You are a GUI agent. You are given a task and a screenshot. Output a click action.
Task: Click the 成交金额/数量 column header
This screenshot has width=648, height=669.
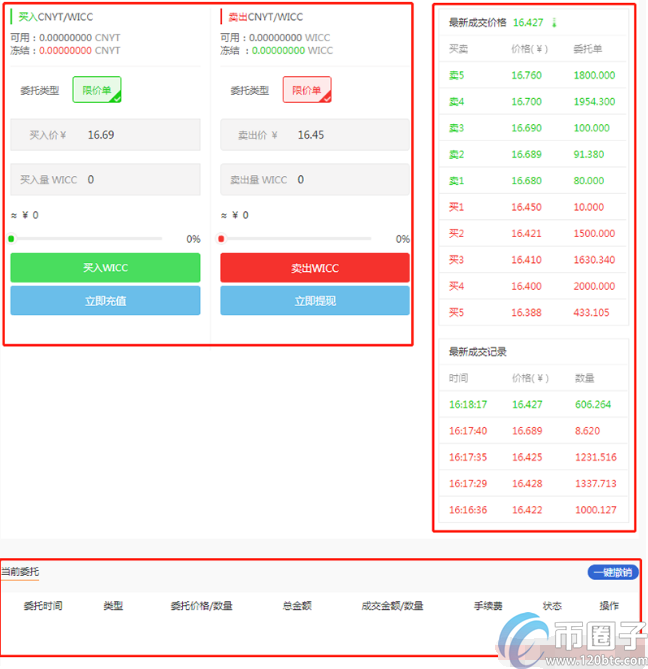392,605
